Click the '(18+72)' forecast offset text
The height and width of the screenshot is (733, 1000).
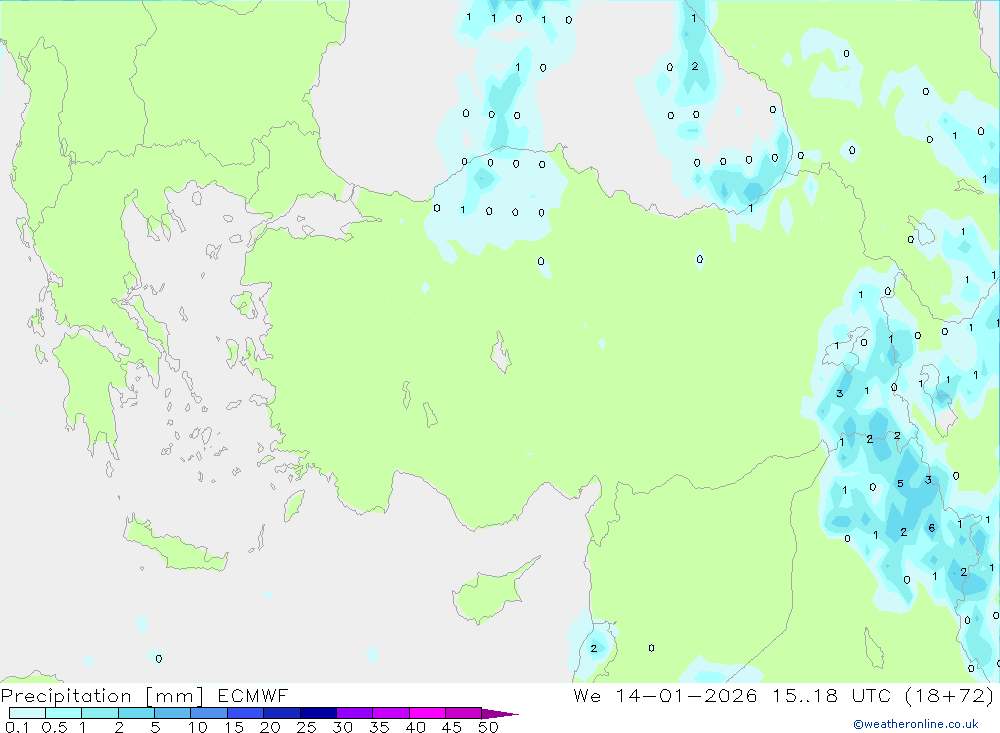pos(950,696)
